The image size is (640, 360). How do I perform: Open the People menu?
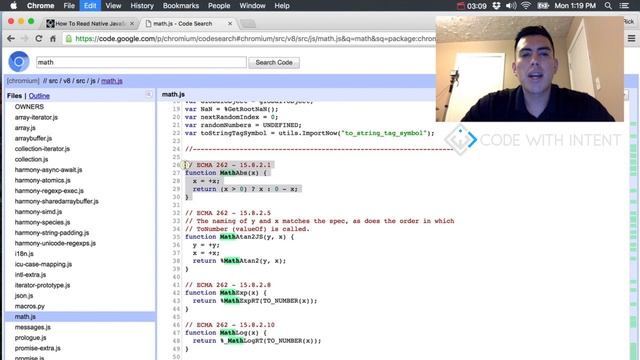[x=219, y=6]
